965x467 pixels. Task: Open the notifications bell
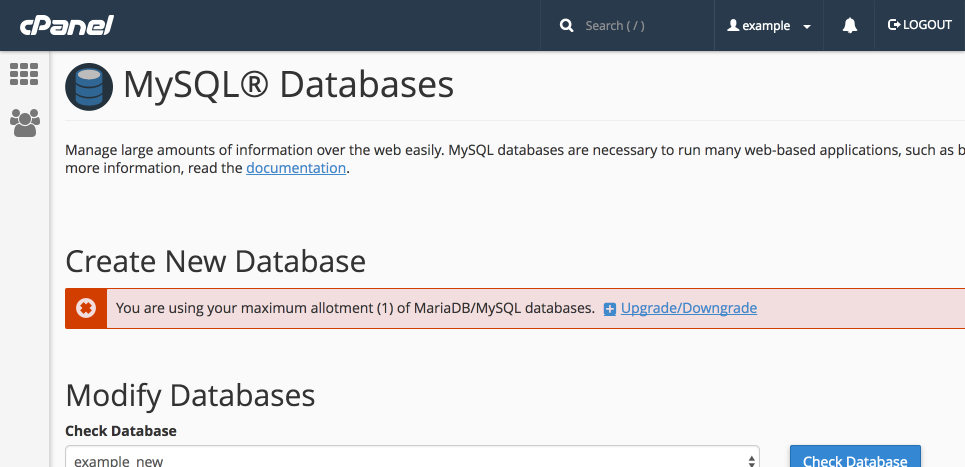tap(849, 25)
